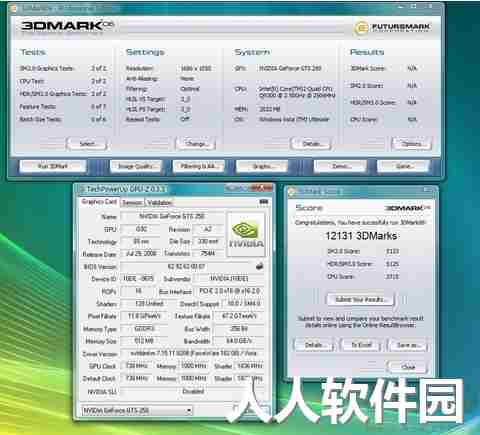Viewport: 480px width, 435px height.
Task: Click Close in the Score window
Action: click(407, 367)
